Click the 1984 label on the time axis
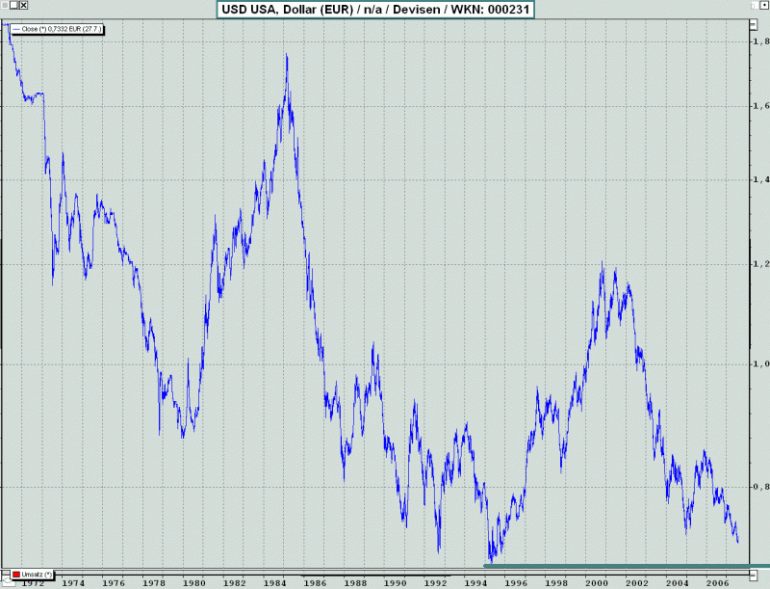Screen dimensions: 770x589 [x=275, y=583]
